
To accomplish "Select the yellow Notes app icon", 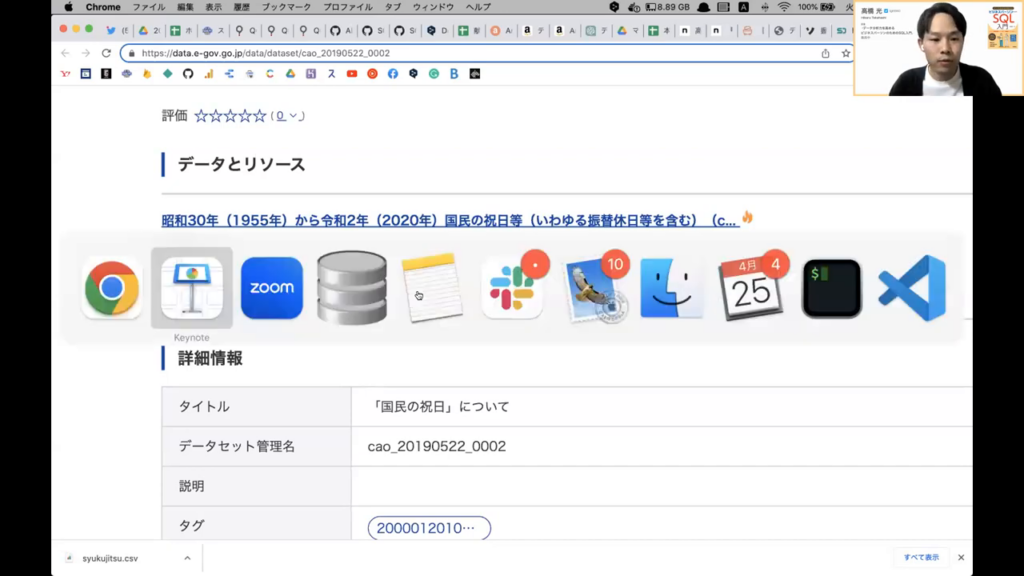I will [x=432, y=288].
